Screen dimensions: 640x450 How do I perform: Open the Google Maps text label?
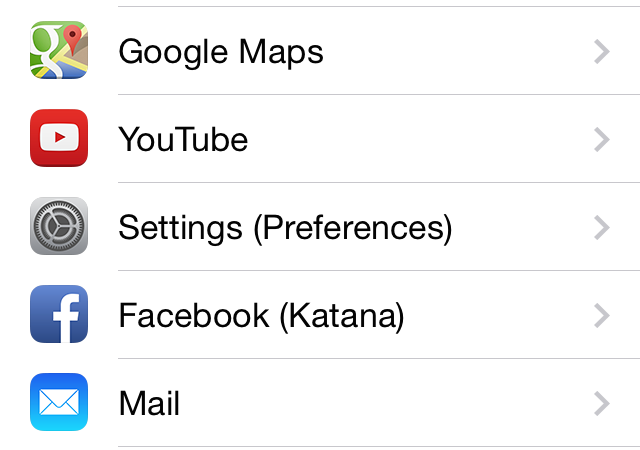click(x=221, y=52)
